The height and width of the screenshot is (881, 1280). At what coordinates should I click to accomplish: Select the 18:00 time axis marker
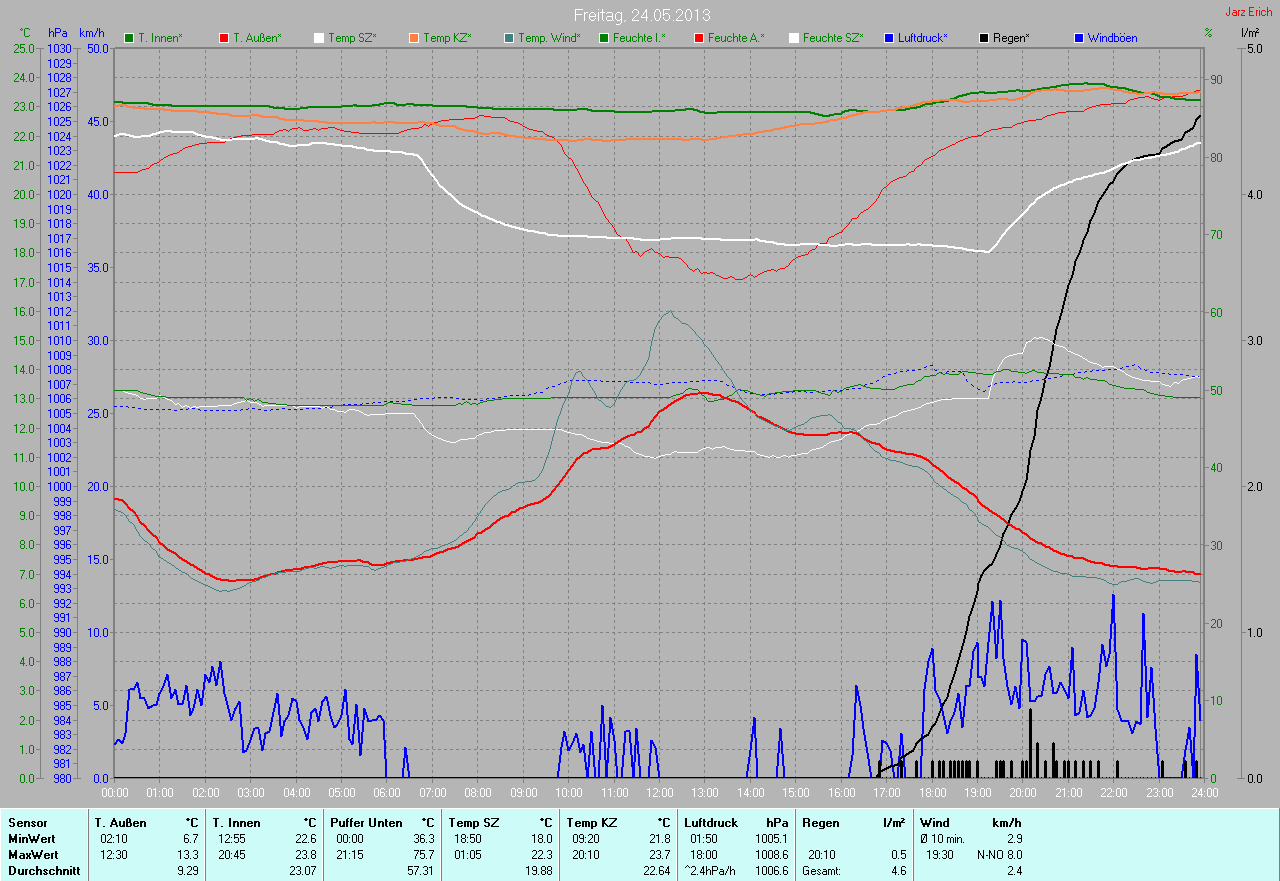932,792
